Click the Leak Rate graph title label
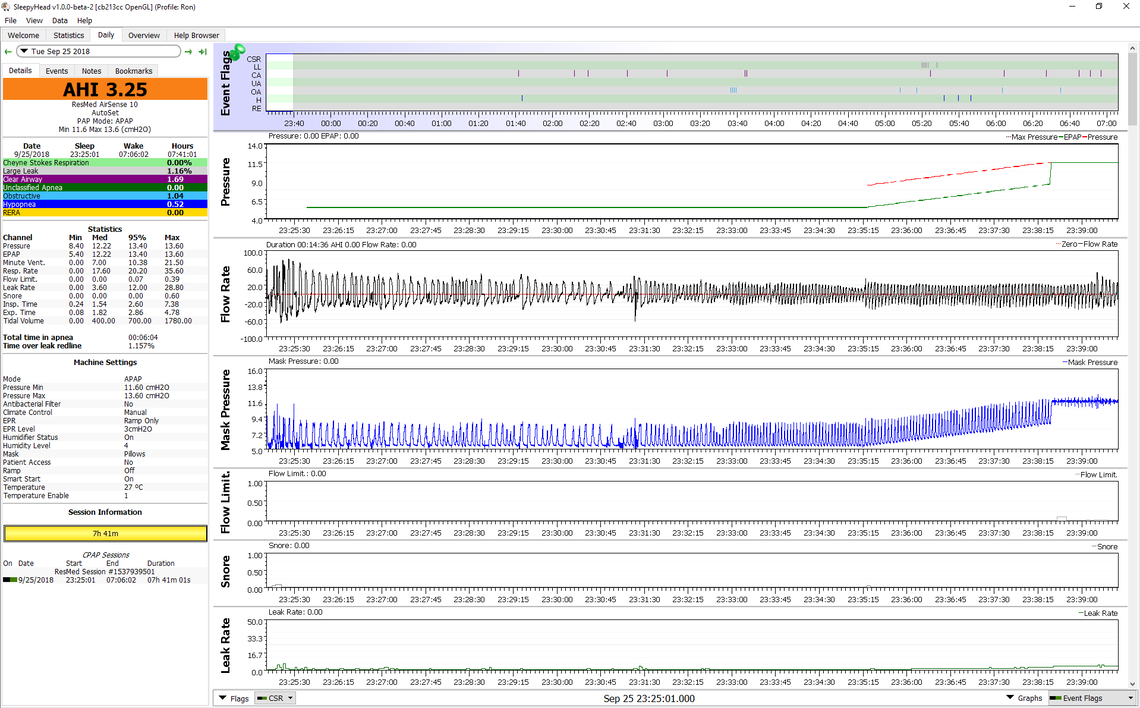1140x708 pixels. (x=225, y=645)
